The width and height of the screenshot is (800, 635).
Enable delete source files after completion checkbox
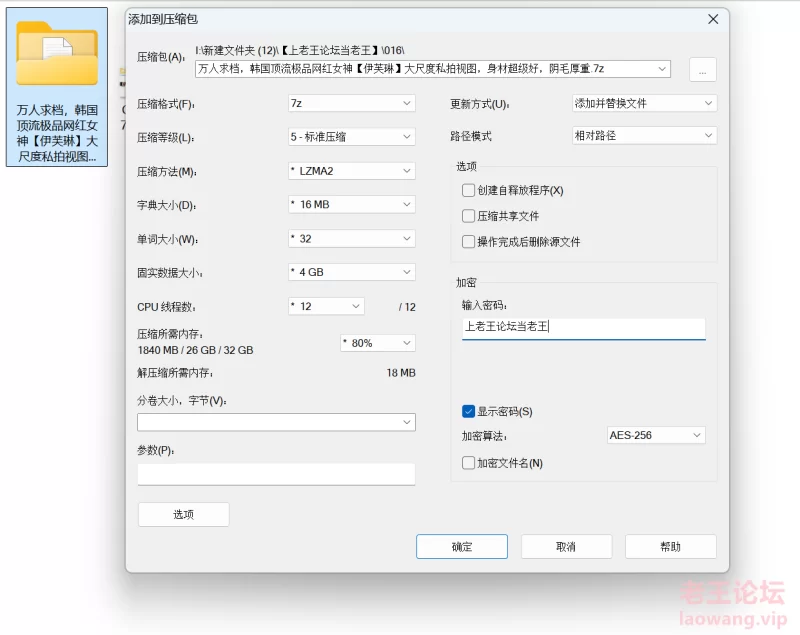[x=468, y=241]
